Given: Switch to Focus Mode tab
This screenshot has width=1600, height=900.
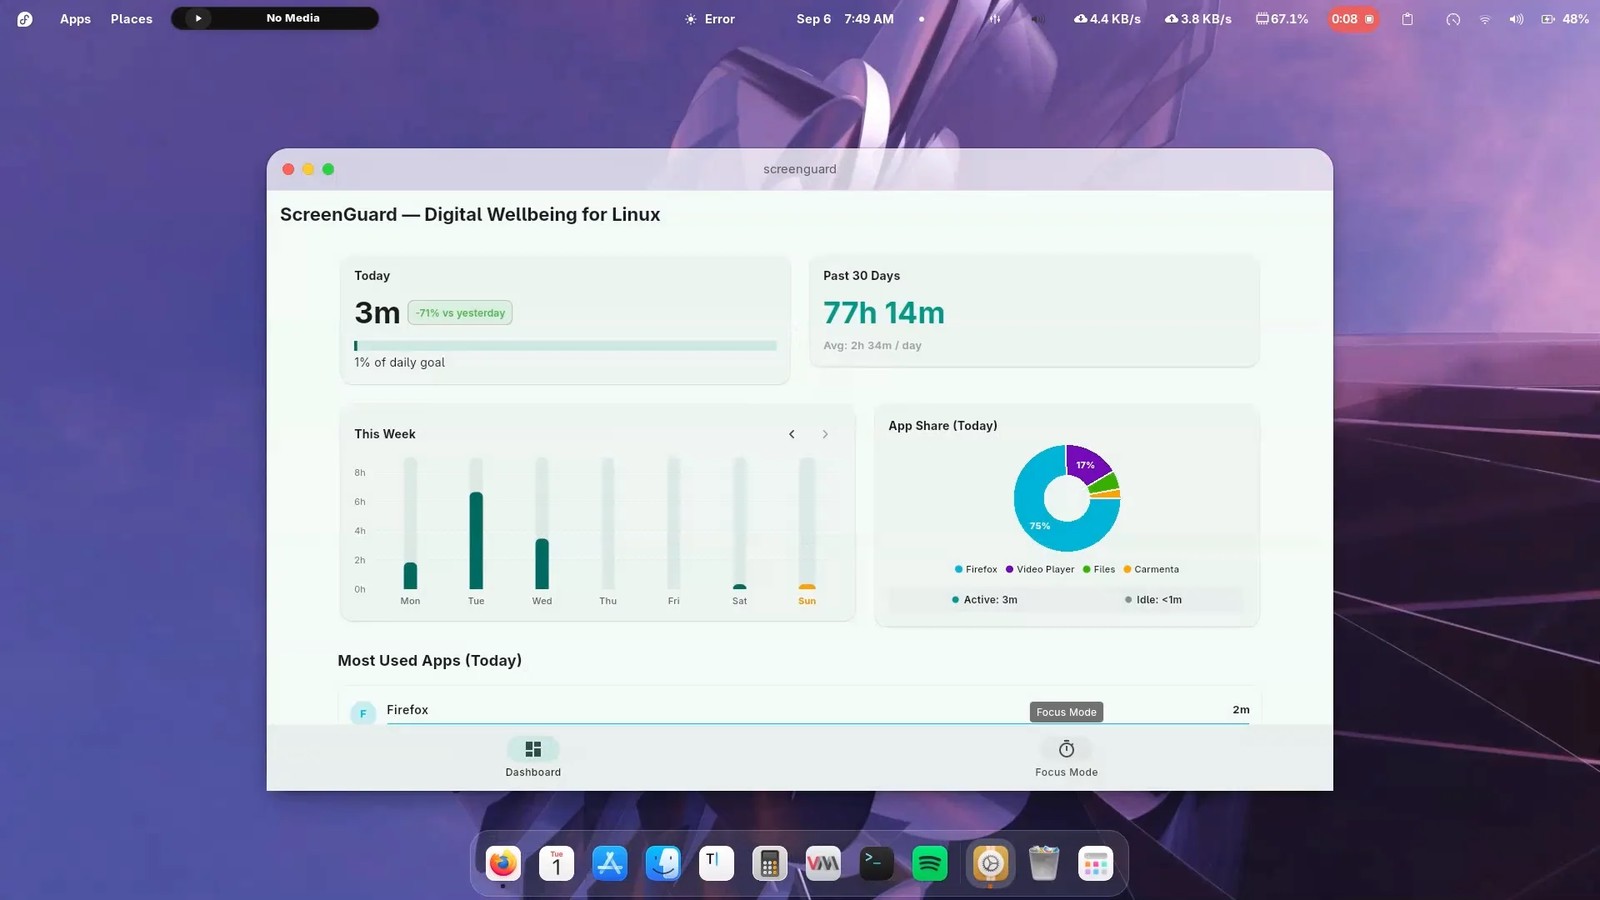Looking at the screenshot, I should point(1066,757).
